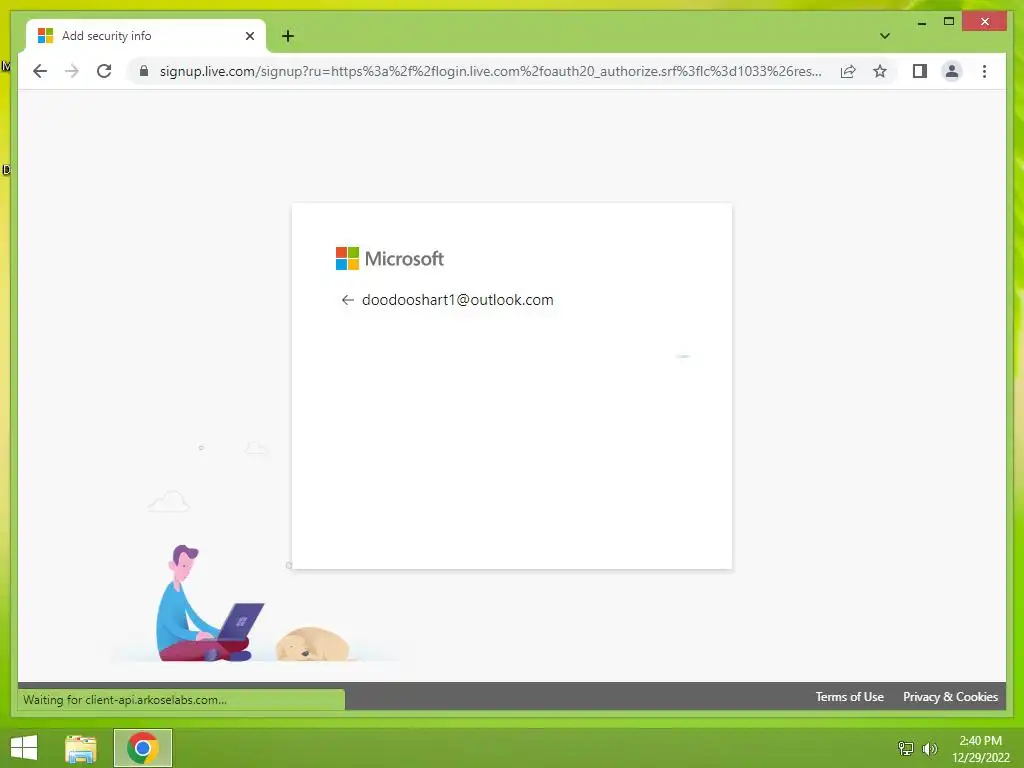This screenshot has height=768, width=1024.
Task: Open the Chrome side panel icon
Action: (920, 71)
